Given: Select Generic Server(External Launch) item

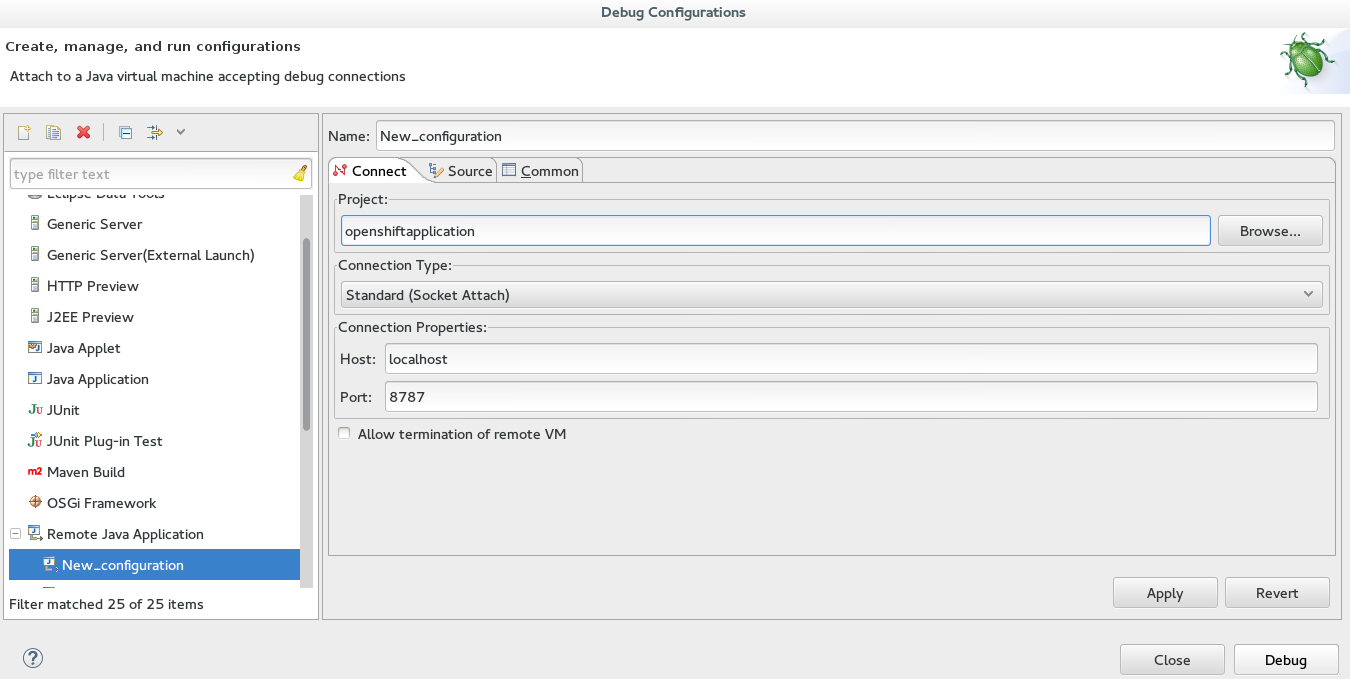Looking at the screenshot, I should [150, 255].
